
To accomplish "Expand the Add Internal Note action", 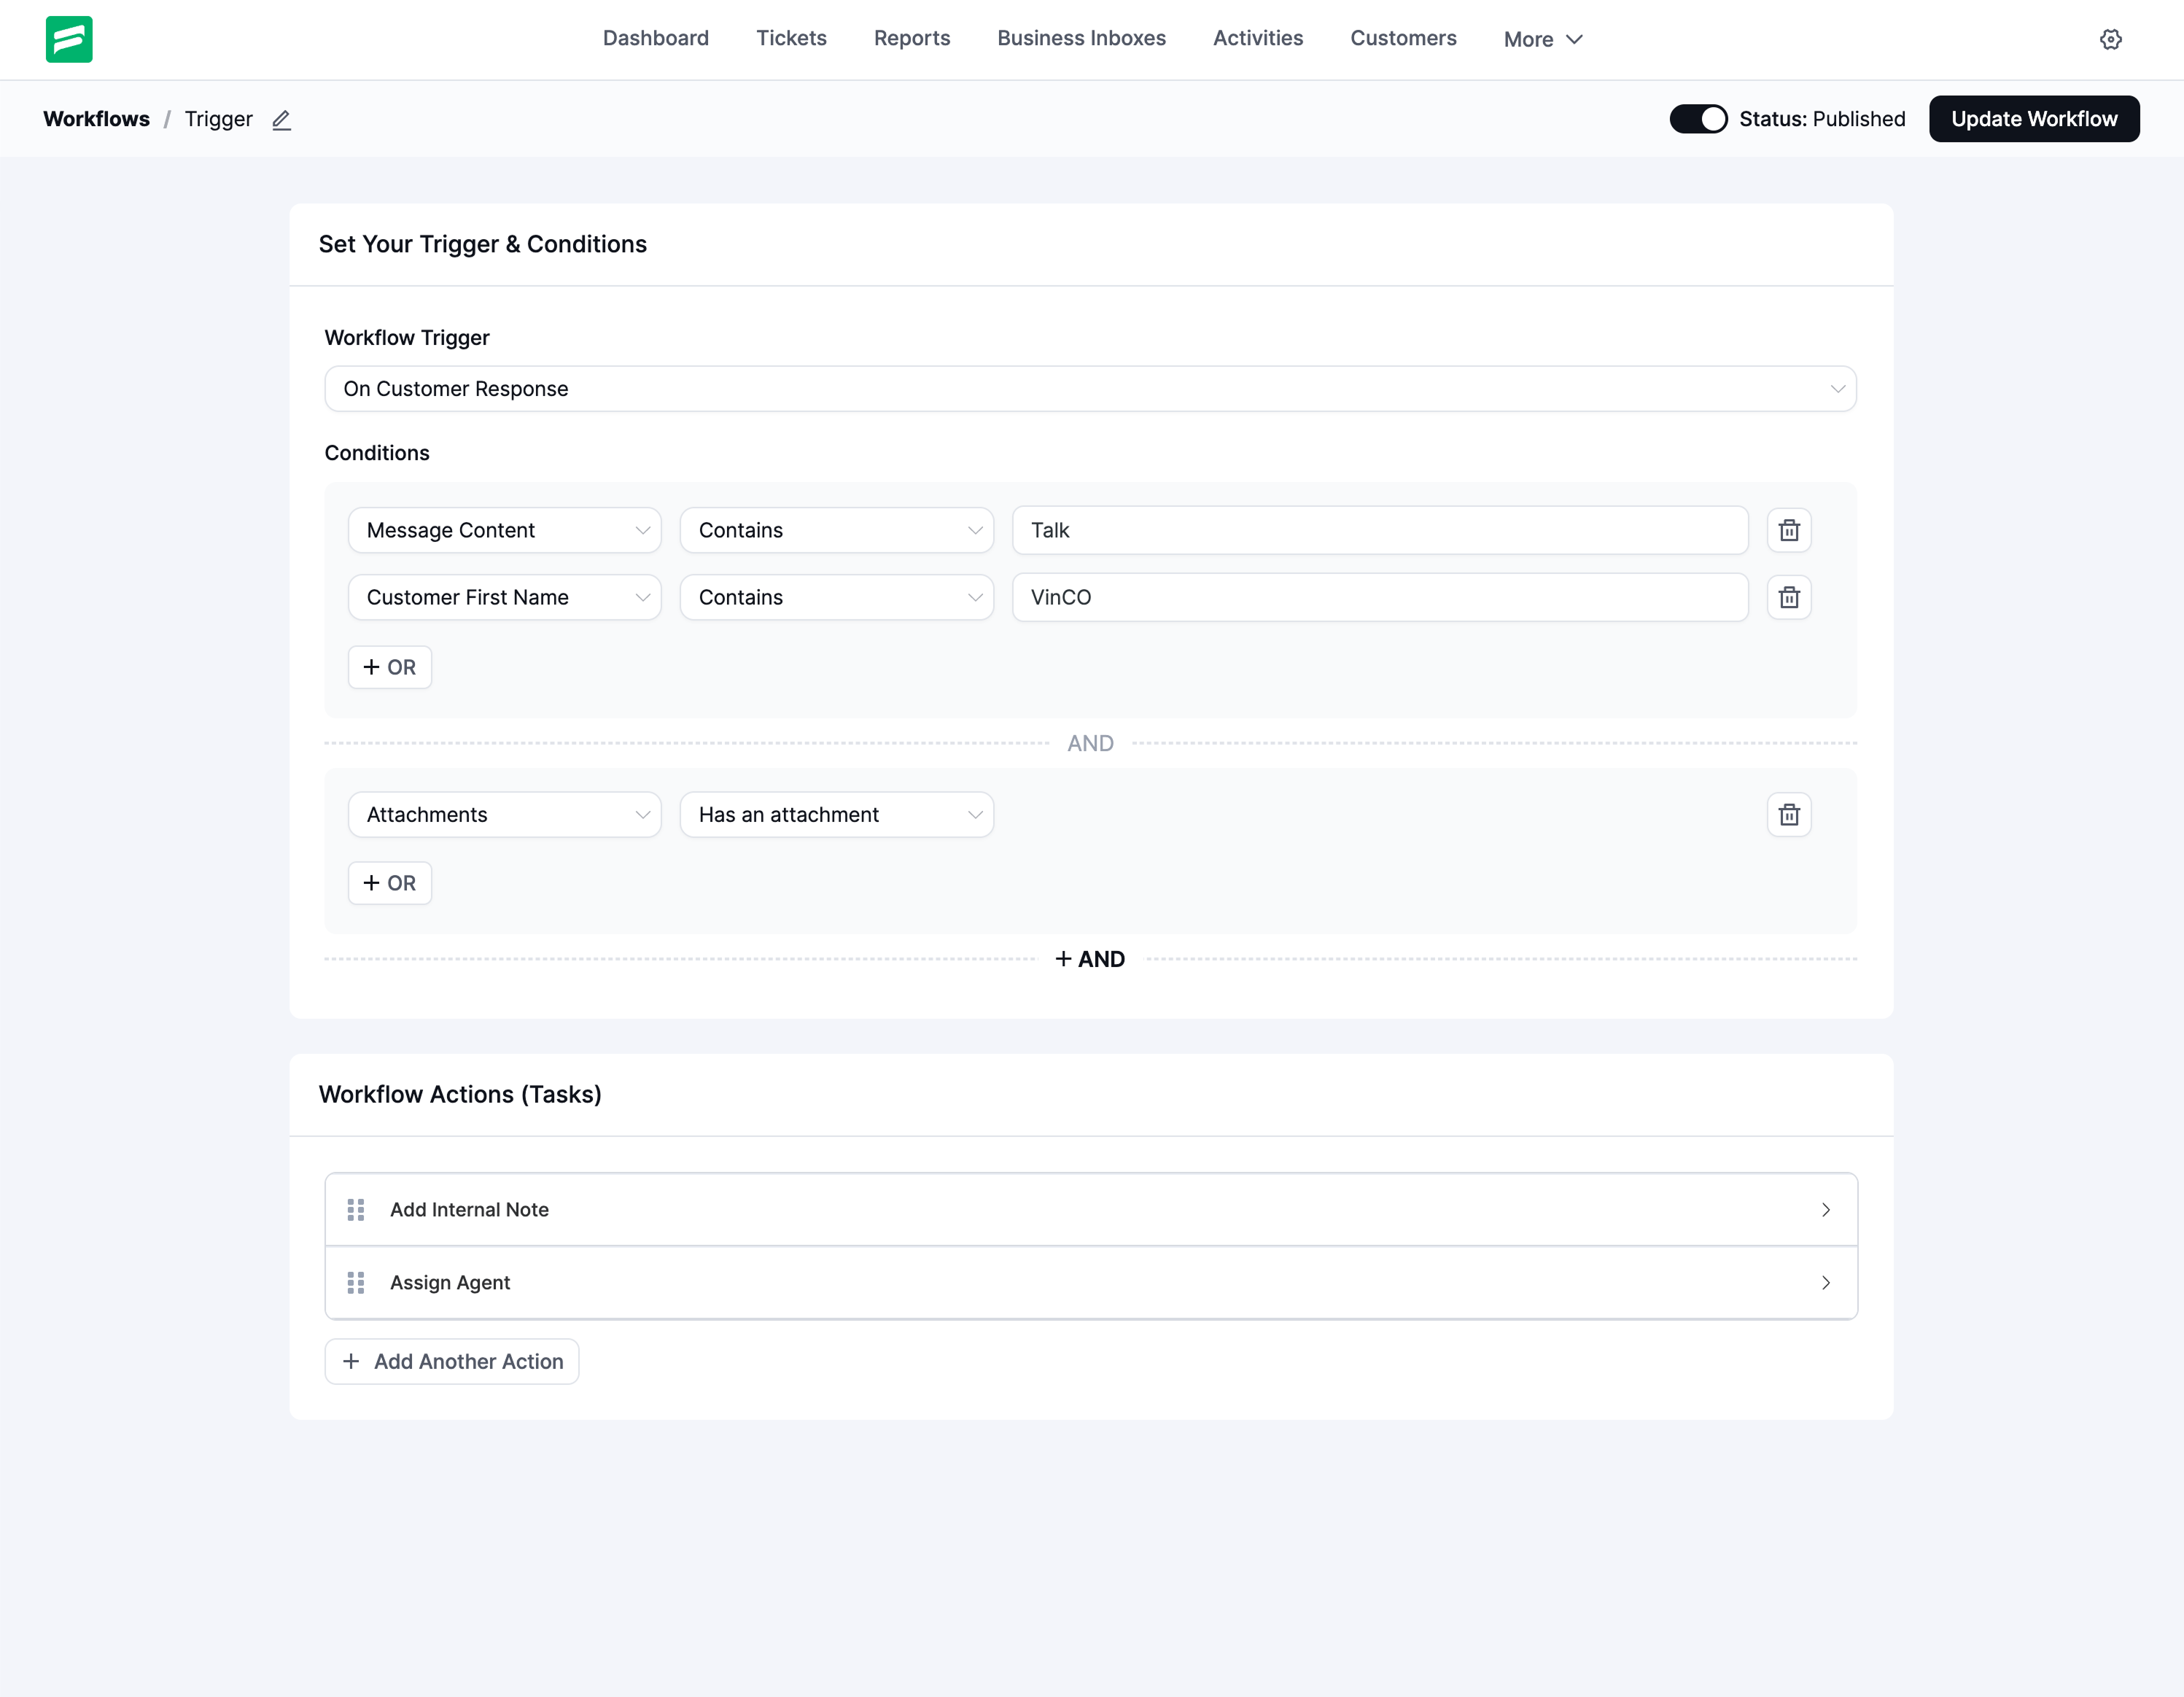I will click(1824, 1209).
